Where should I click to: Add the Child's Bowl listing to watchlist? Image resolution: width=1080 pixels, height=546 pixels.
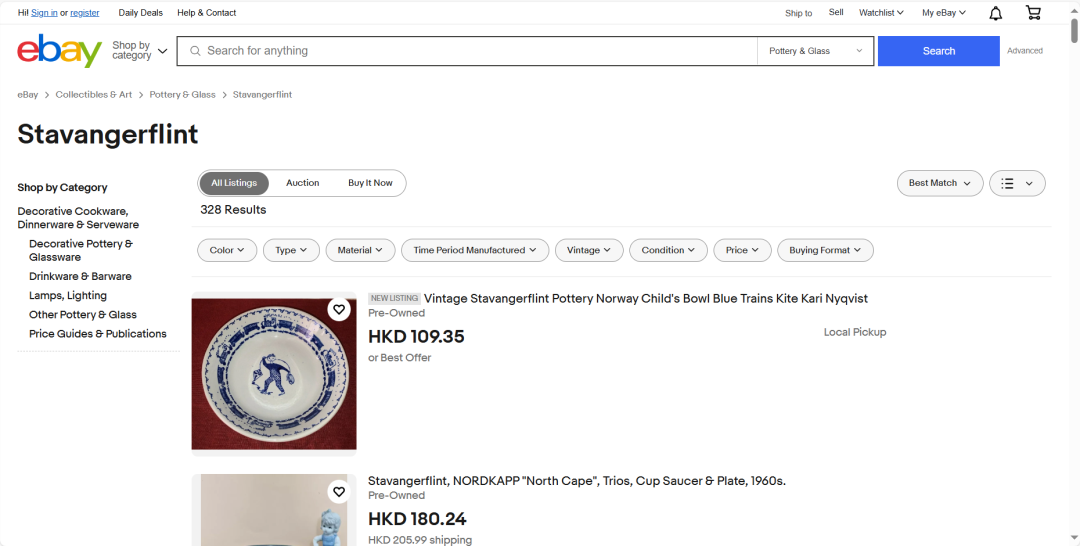(x=339, y=310)
